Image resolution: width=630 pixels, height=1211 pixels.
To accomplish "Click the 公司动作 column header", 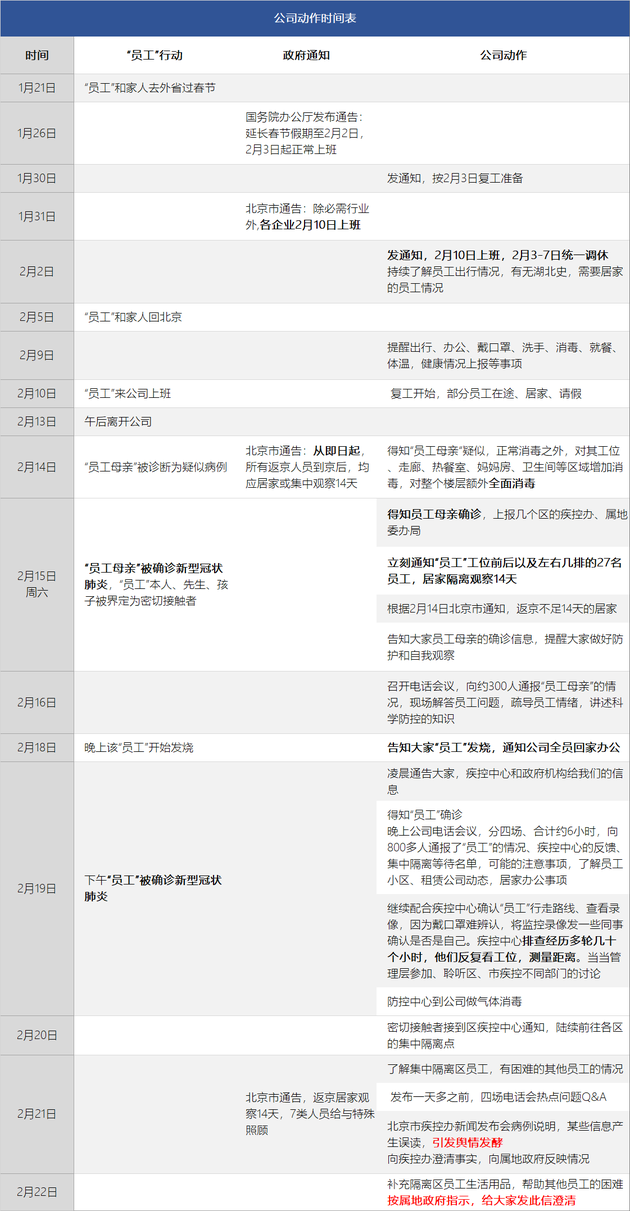I will 502,55.
